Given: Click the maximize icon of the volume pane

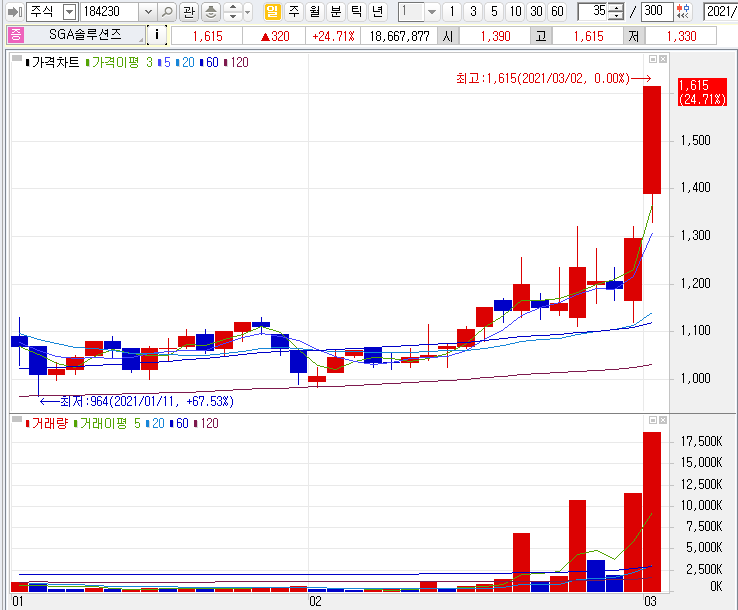Looking at the screenshot, I should click(x=653, y=420).
